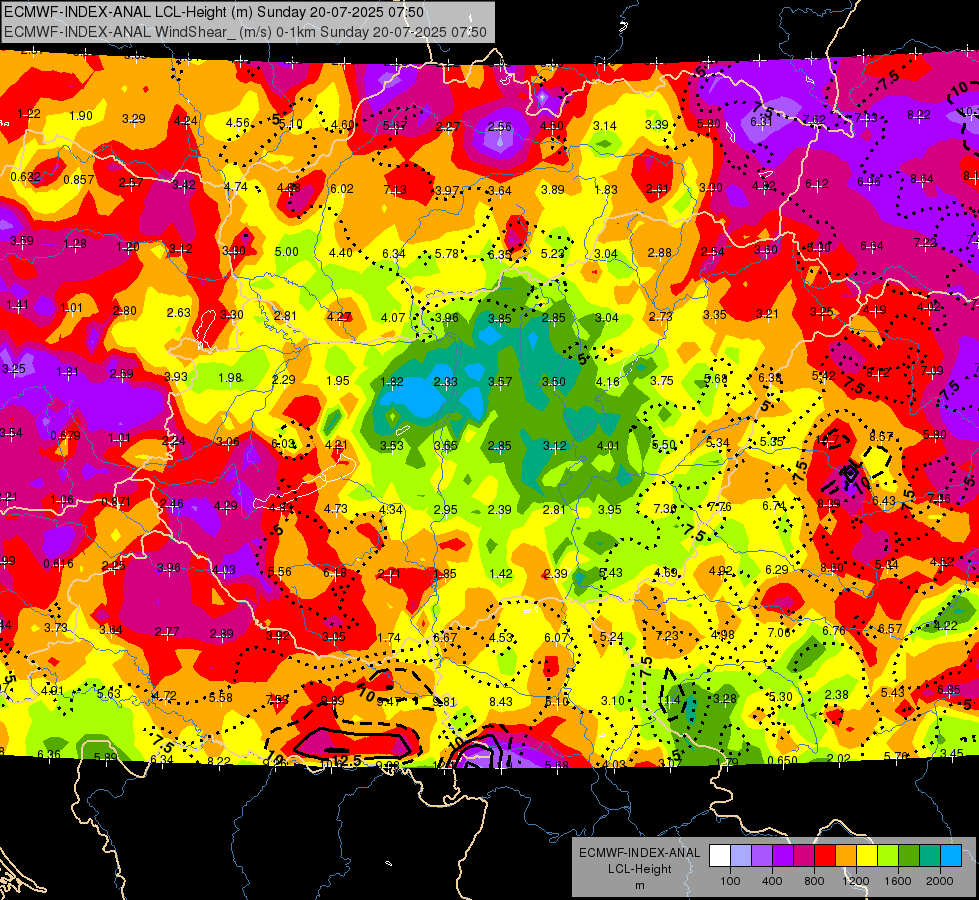The height and width of the screenshot is (900, 979).
Task: Select the white legend swatch before 100
Action: tap(720, 856)
